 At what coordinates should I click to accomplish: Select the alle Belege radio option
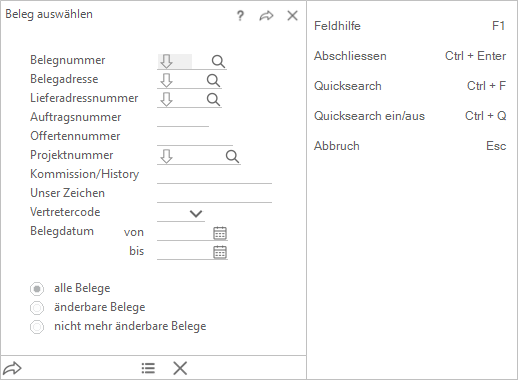(37, 289)
